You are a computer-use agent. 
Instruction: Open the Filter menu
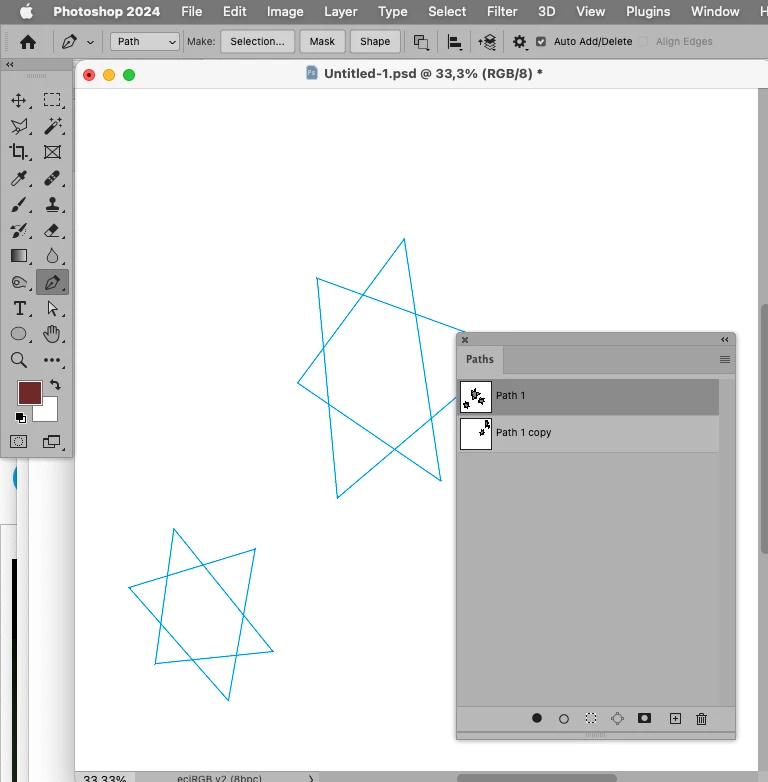(502, 11)
